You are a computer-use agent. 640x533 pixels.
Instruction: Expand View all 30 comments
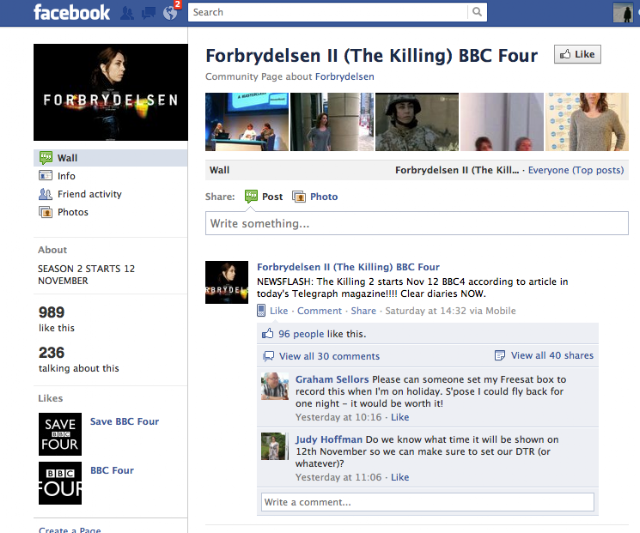pyautogui.click(x=329, y=356)
